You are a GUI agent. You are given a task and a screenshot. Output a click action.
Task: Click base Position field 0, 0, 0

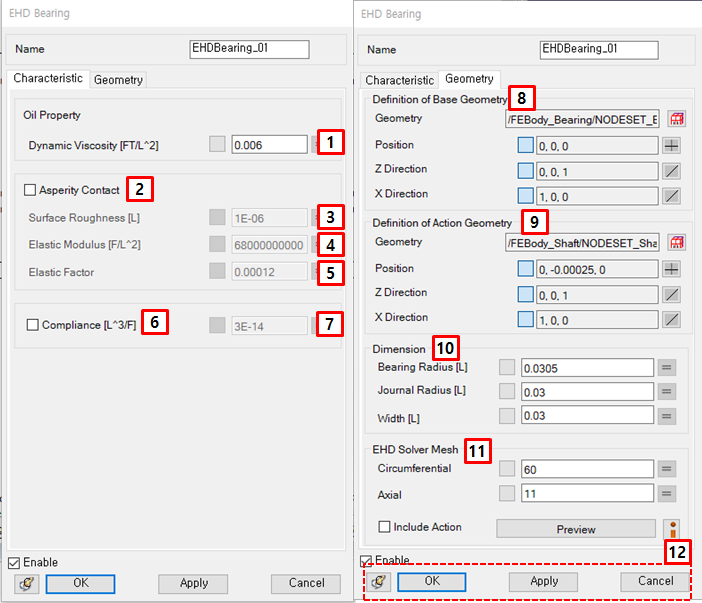tap(597, 145)
